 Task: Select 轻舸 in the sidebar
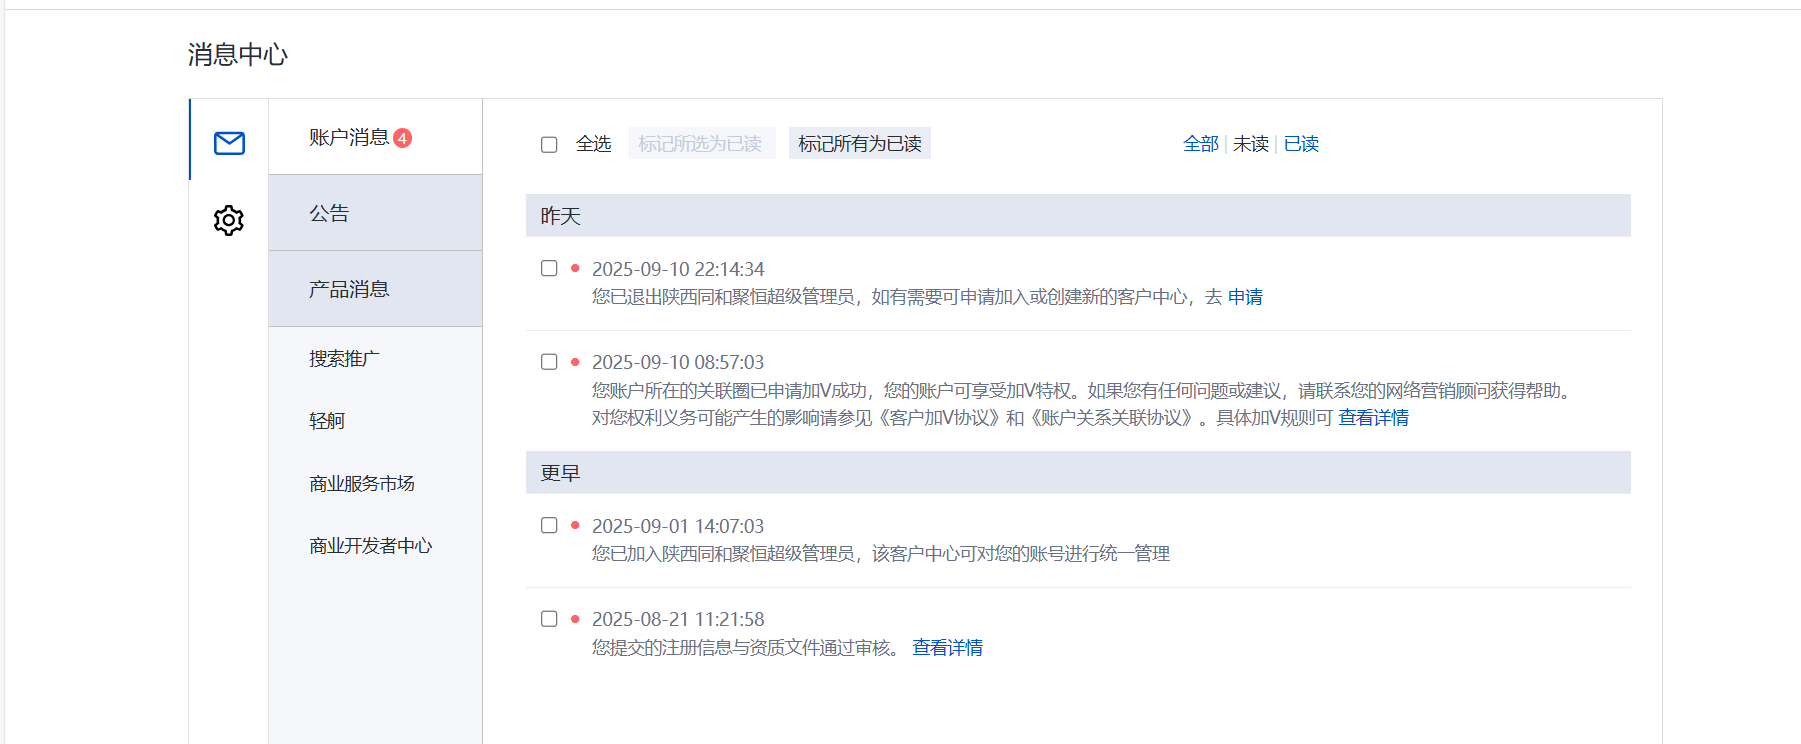point(327,421)
